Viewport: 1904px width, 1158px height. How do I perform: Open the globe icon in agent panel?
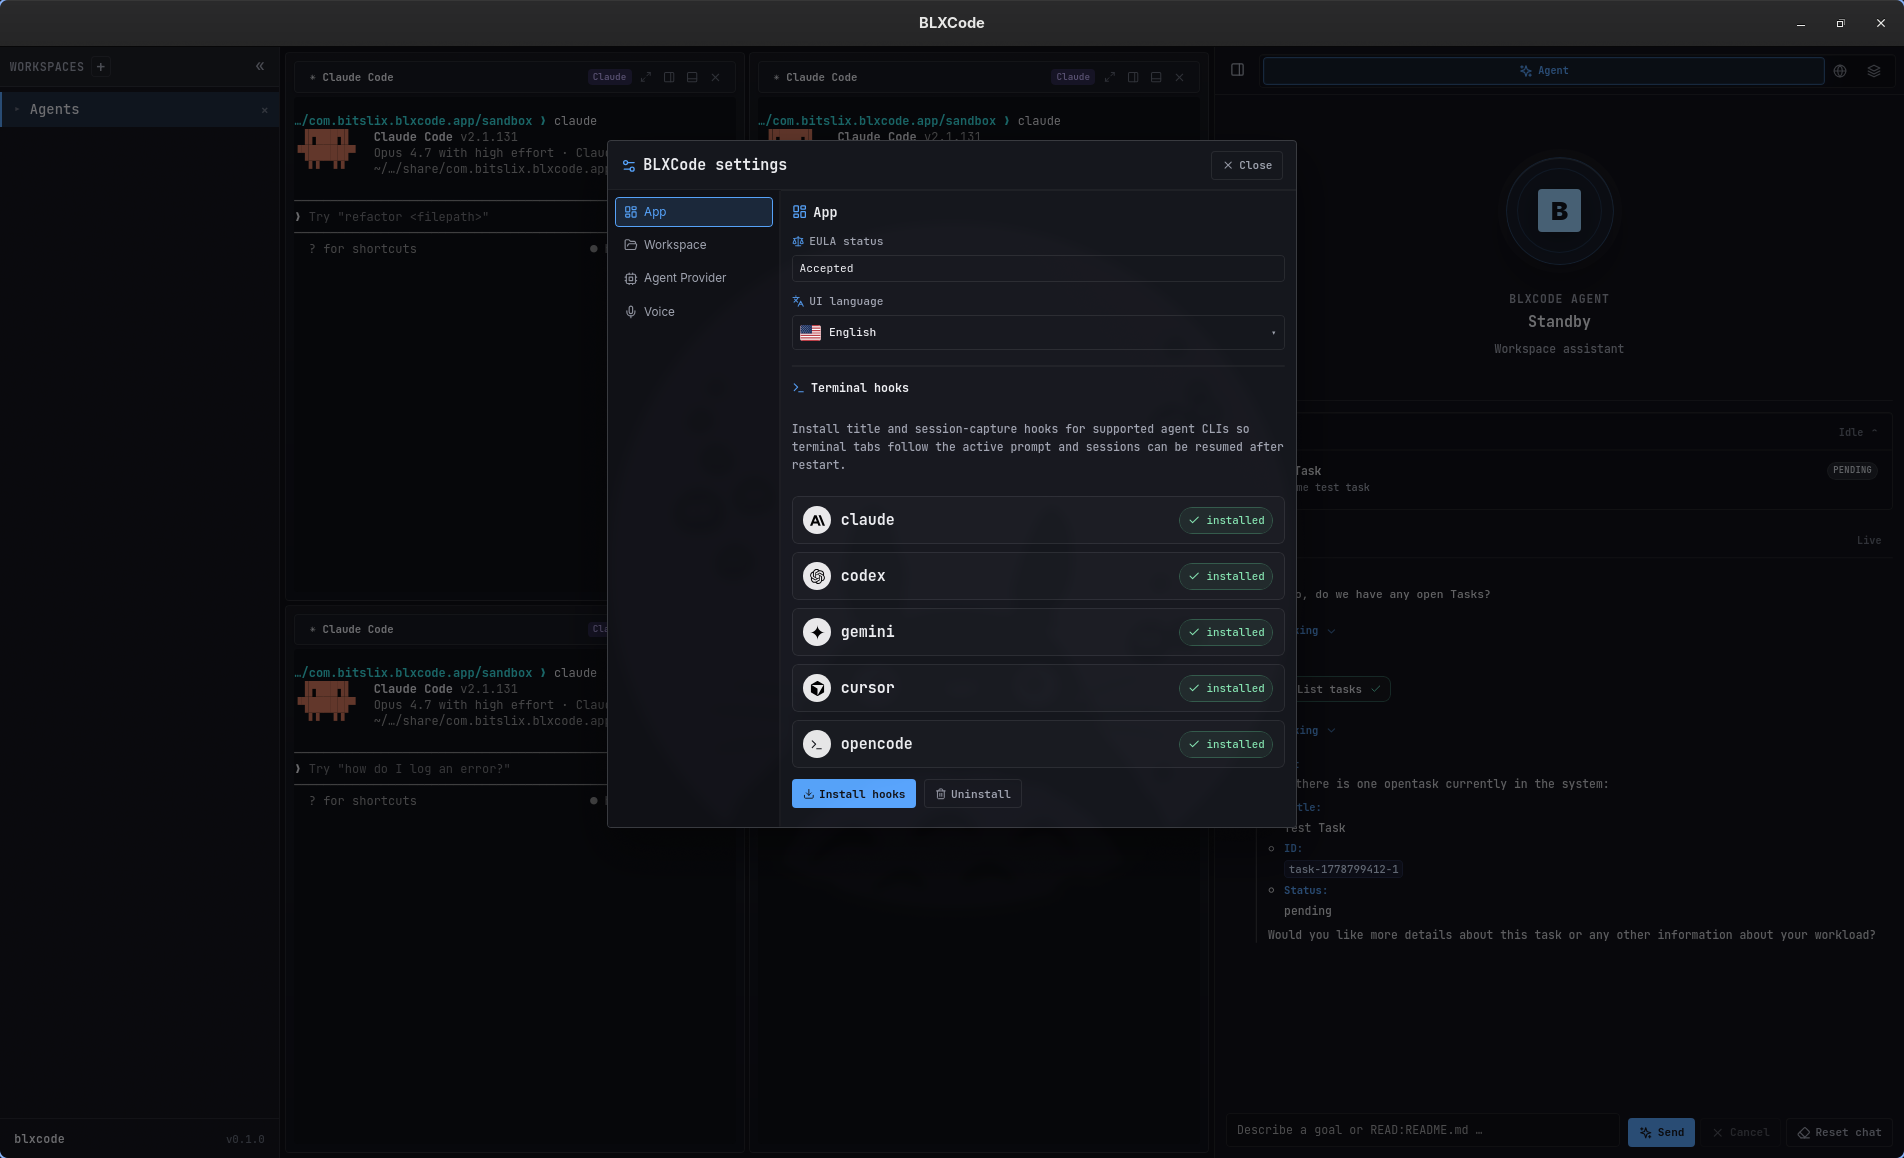point(1840,71)
